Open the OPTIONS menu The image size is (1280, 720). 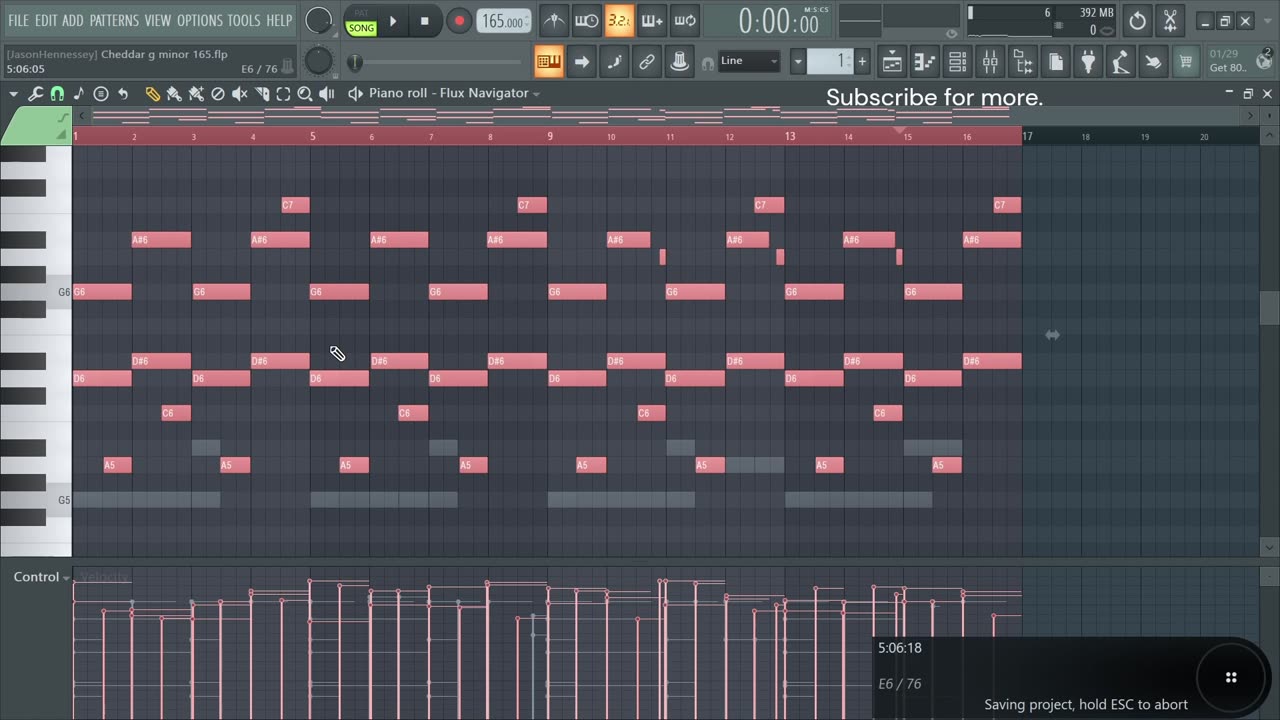click(x=200, y=20)
